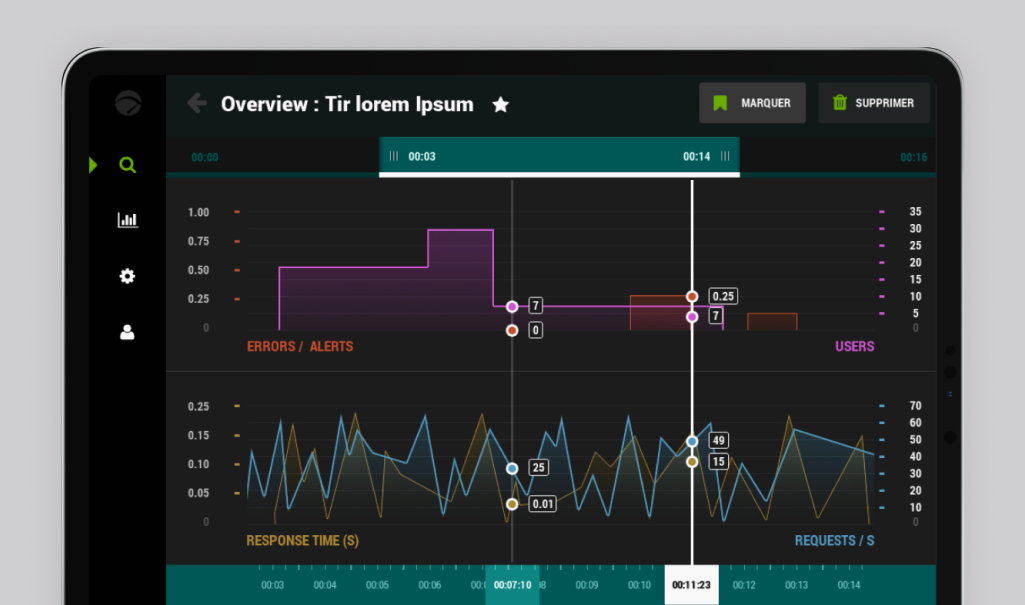Open the bar chart analytics view
This screenshot has height=605, width=1025.
[127, 219]
